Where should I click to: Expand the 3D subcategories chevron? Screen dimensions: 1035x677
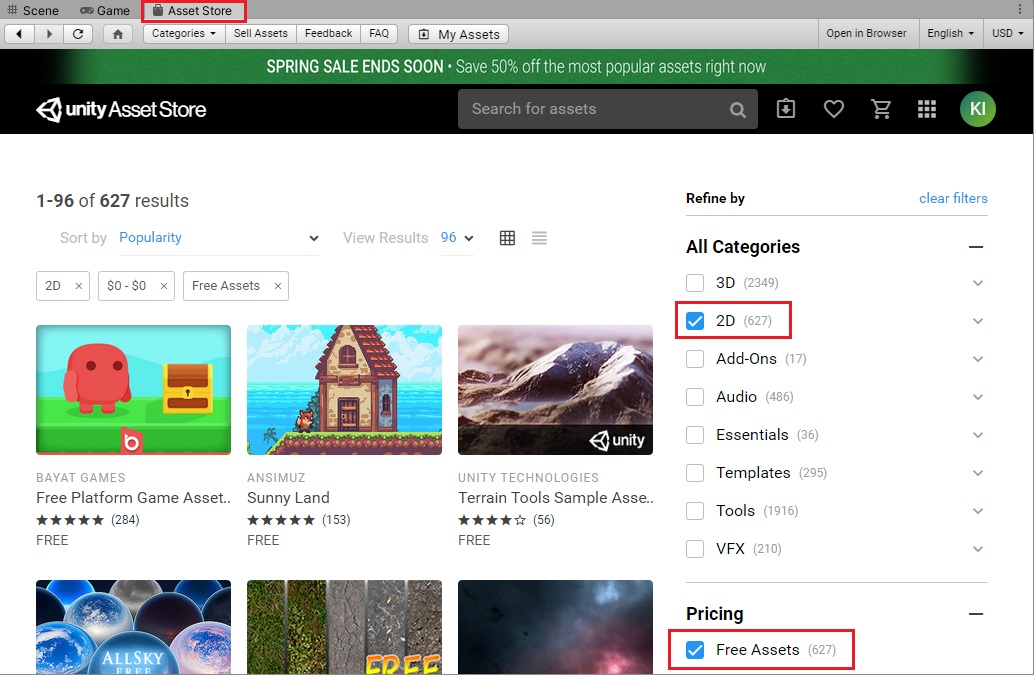[978, 283]
